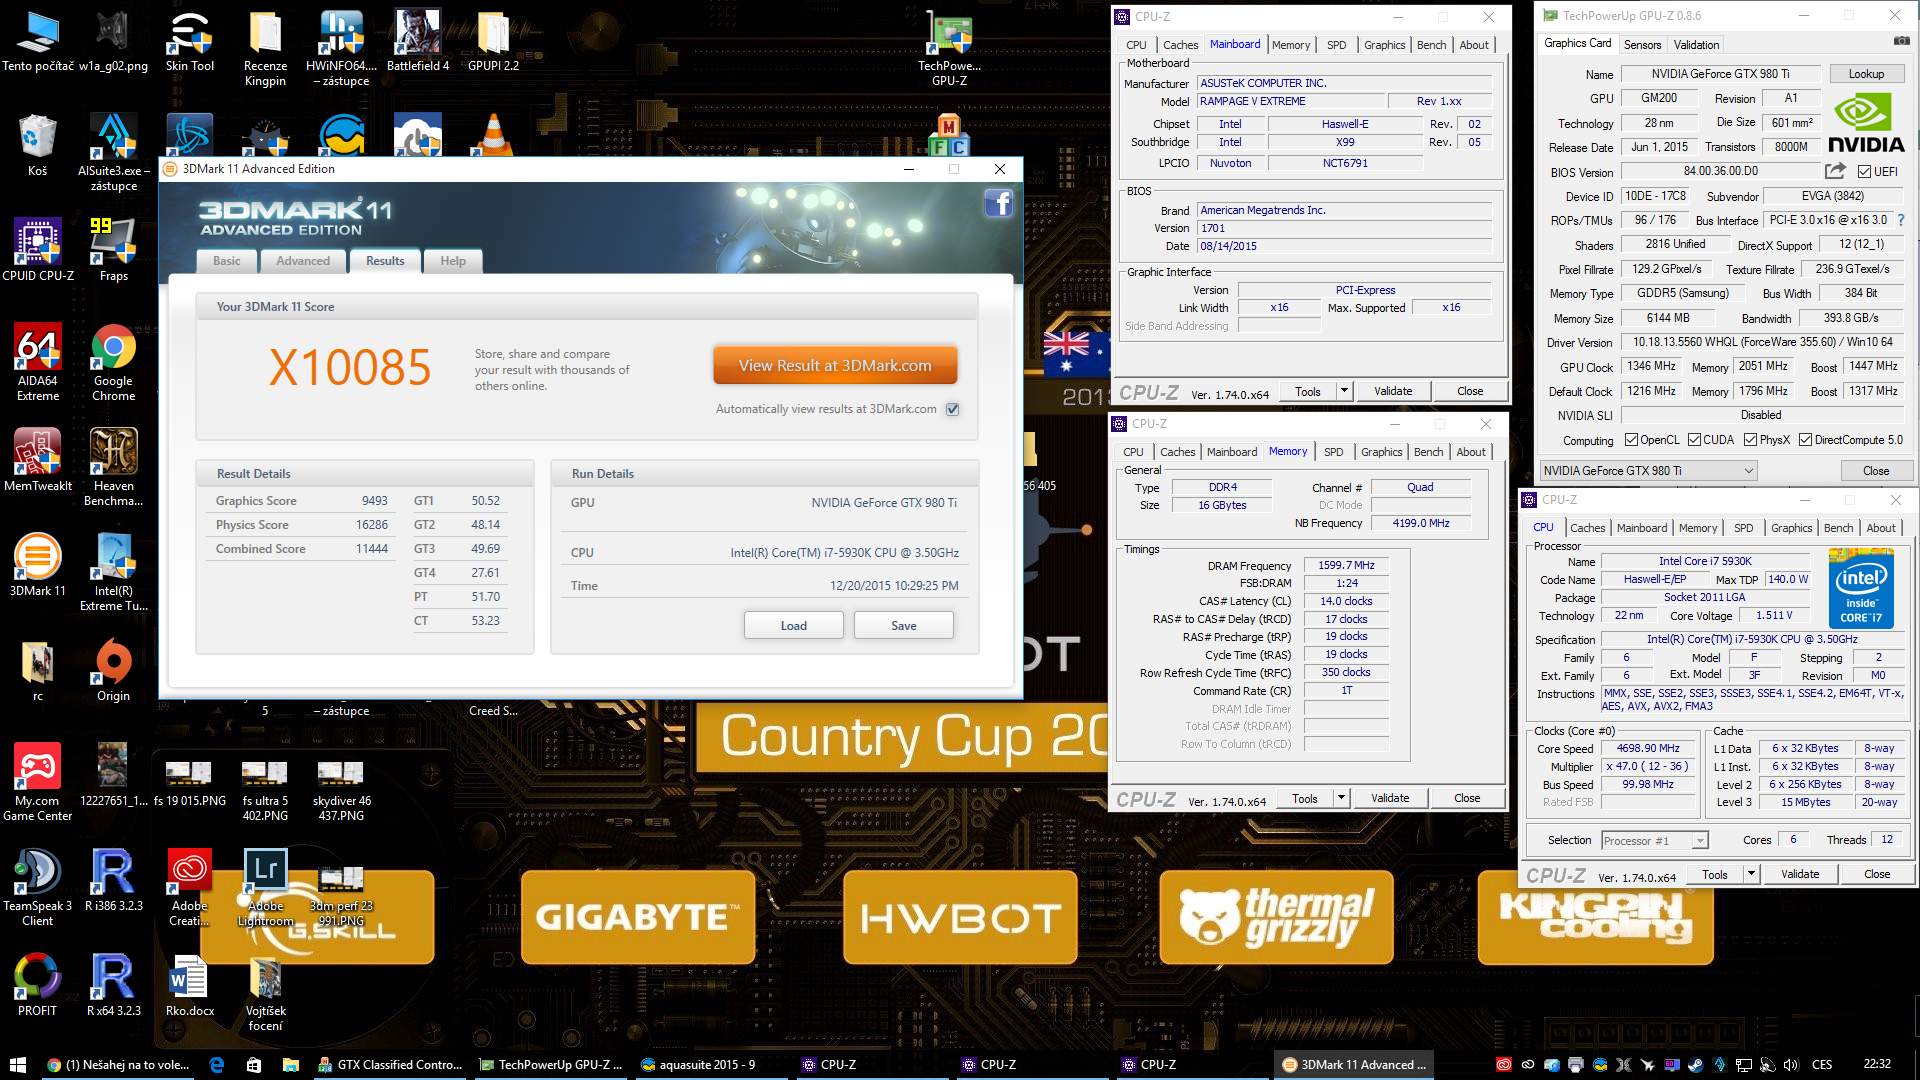The height and width of the screenshot is (1080, 1920).
Task: Open the fs ultra 5 402.PNG thumbnail
Action: tap(265, 790)
